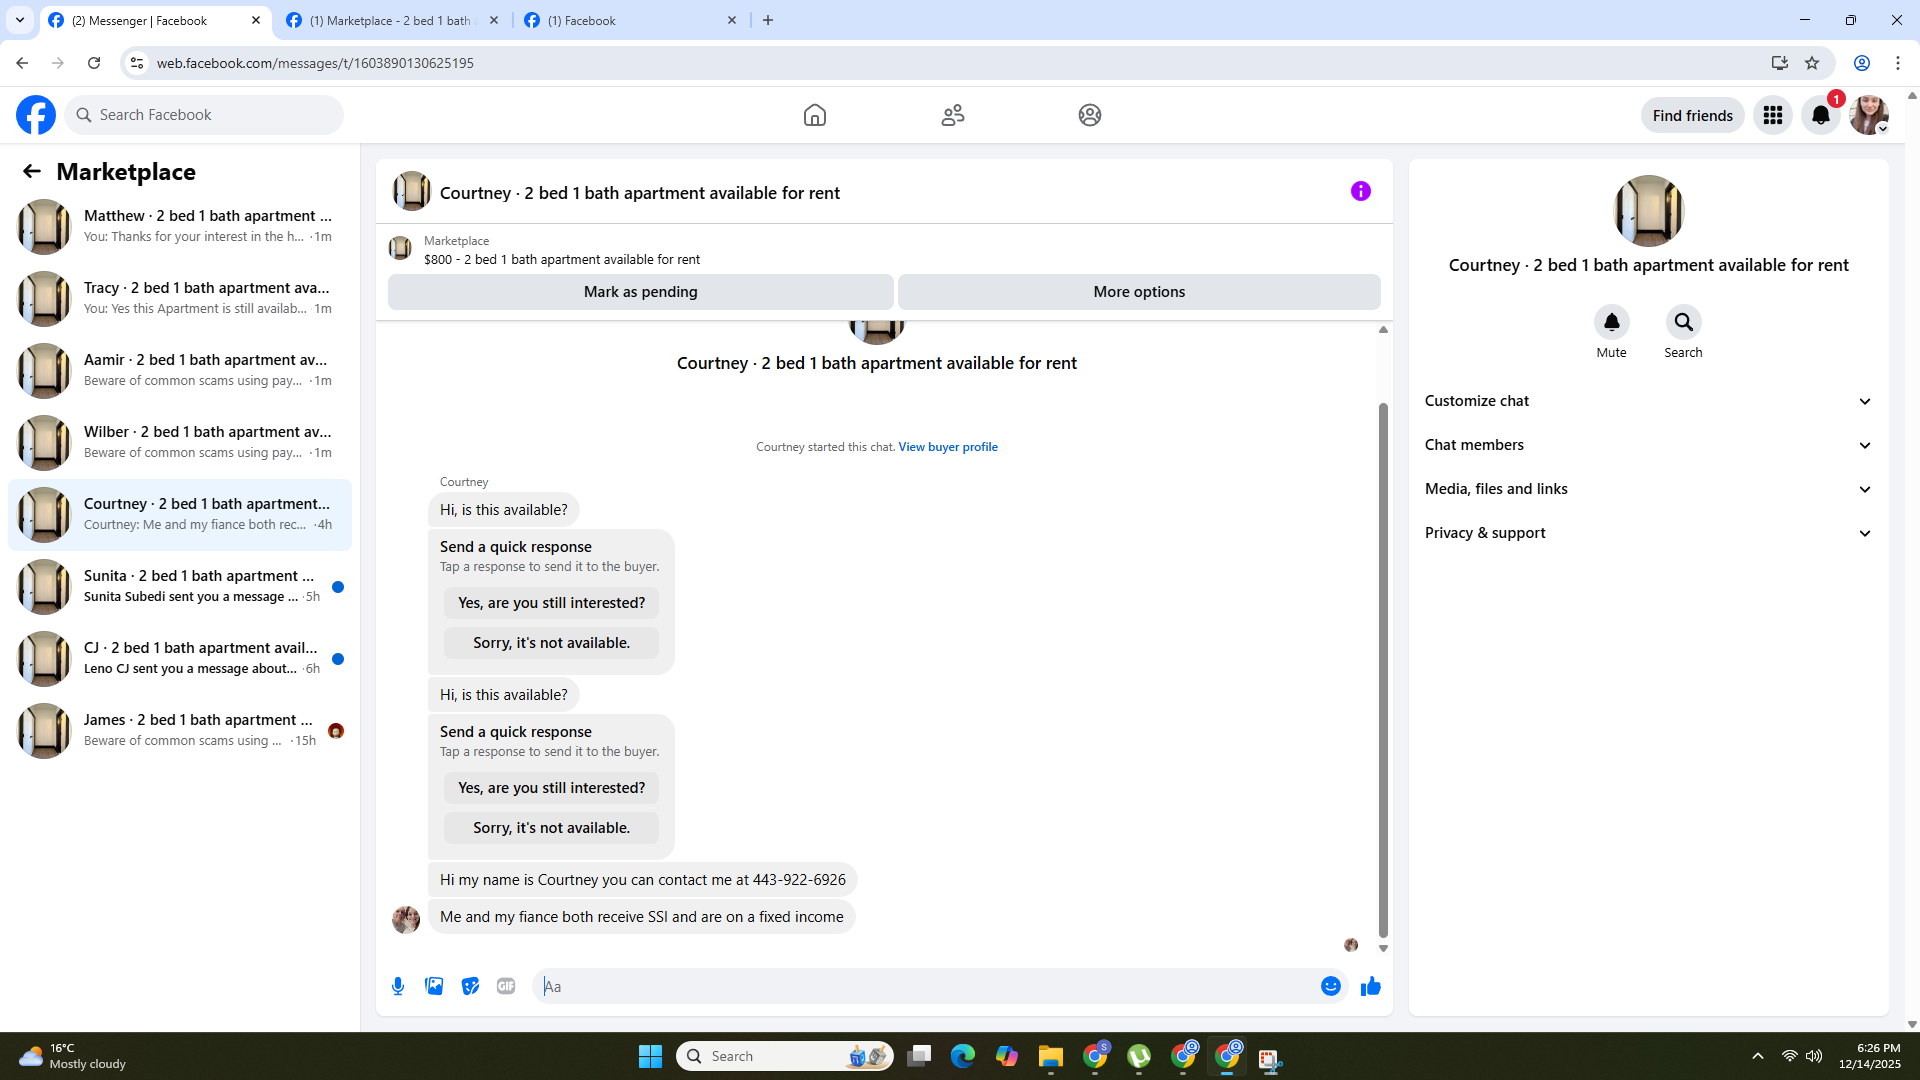Screen dimensions: 1920x1080
Task: Mute this conversation
Action: point(1611,322)
